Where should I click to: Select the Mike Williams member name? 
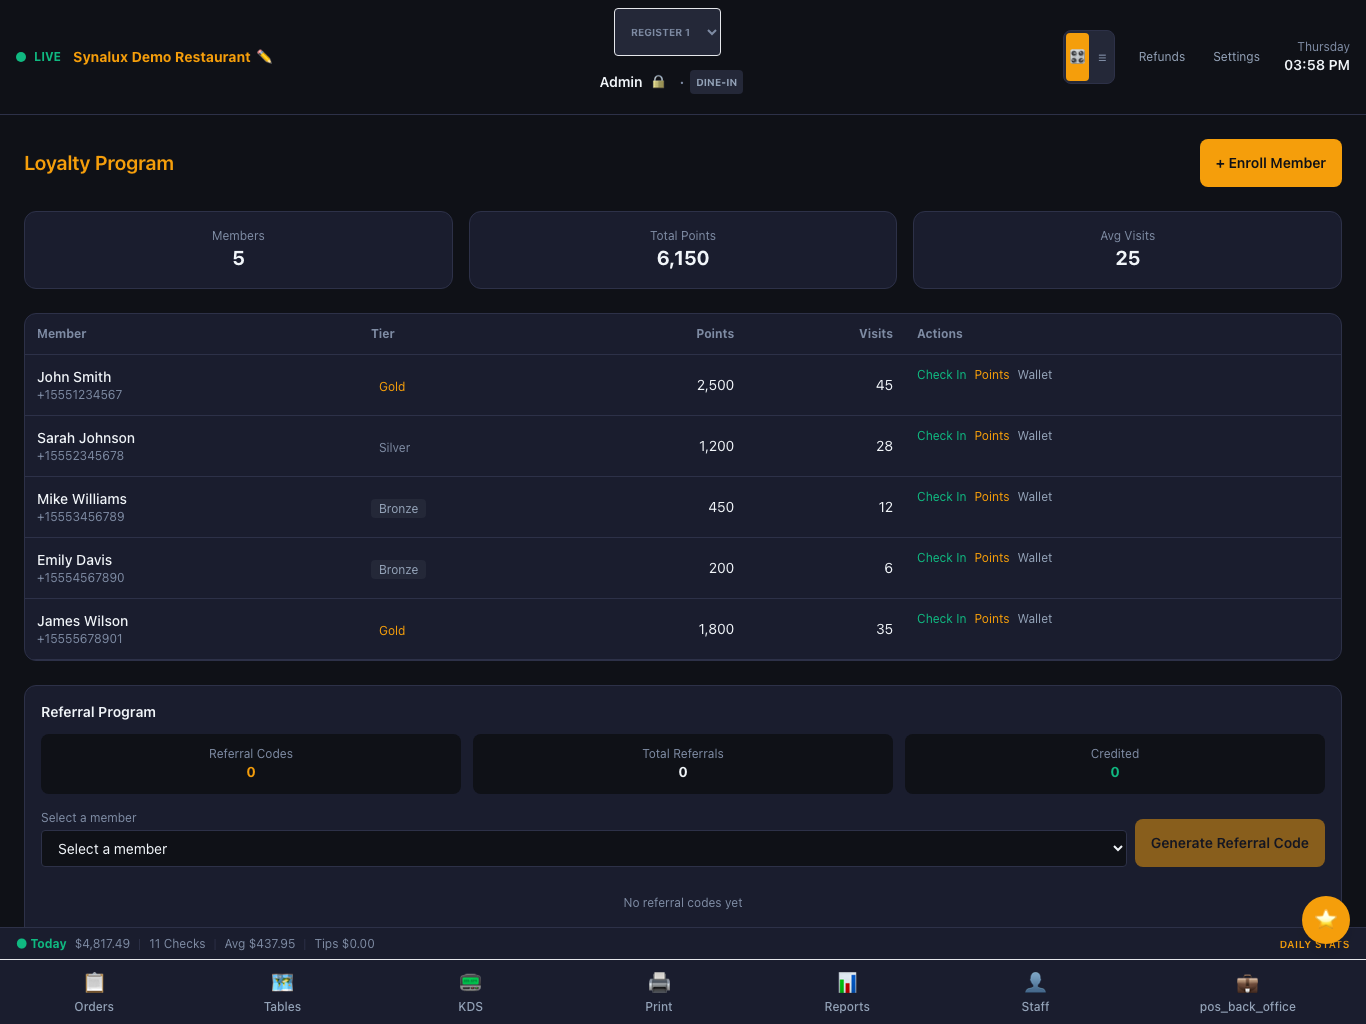coord(82,499)
